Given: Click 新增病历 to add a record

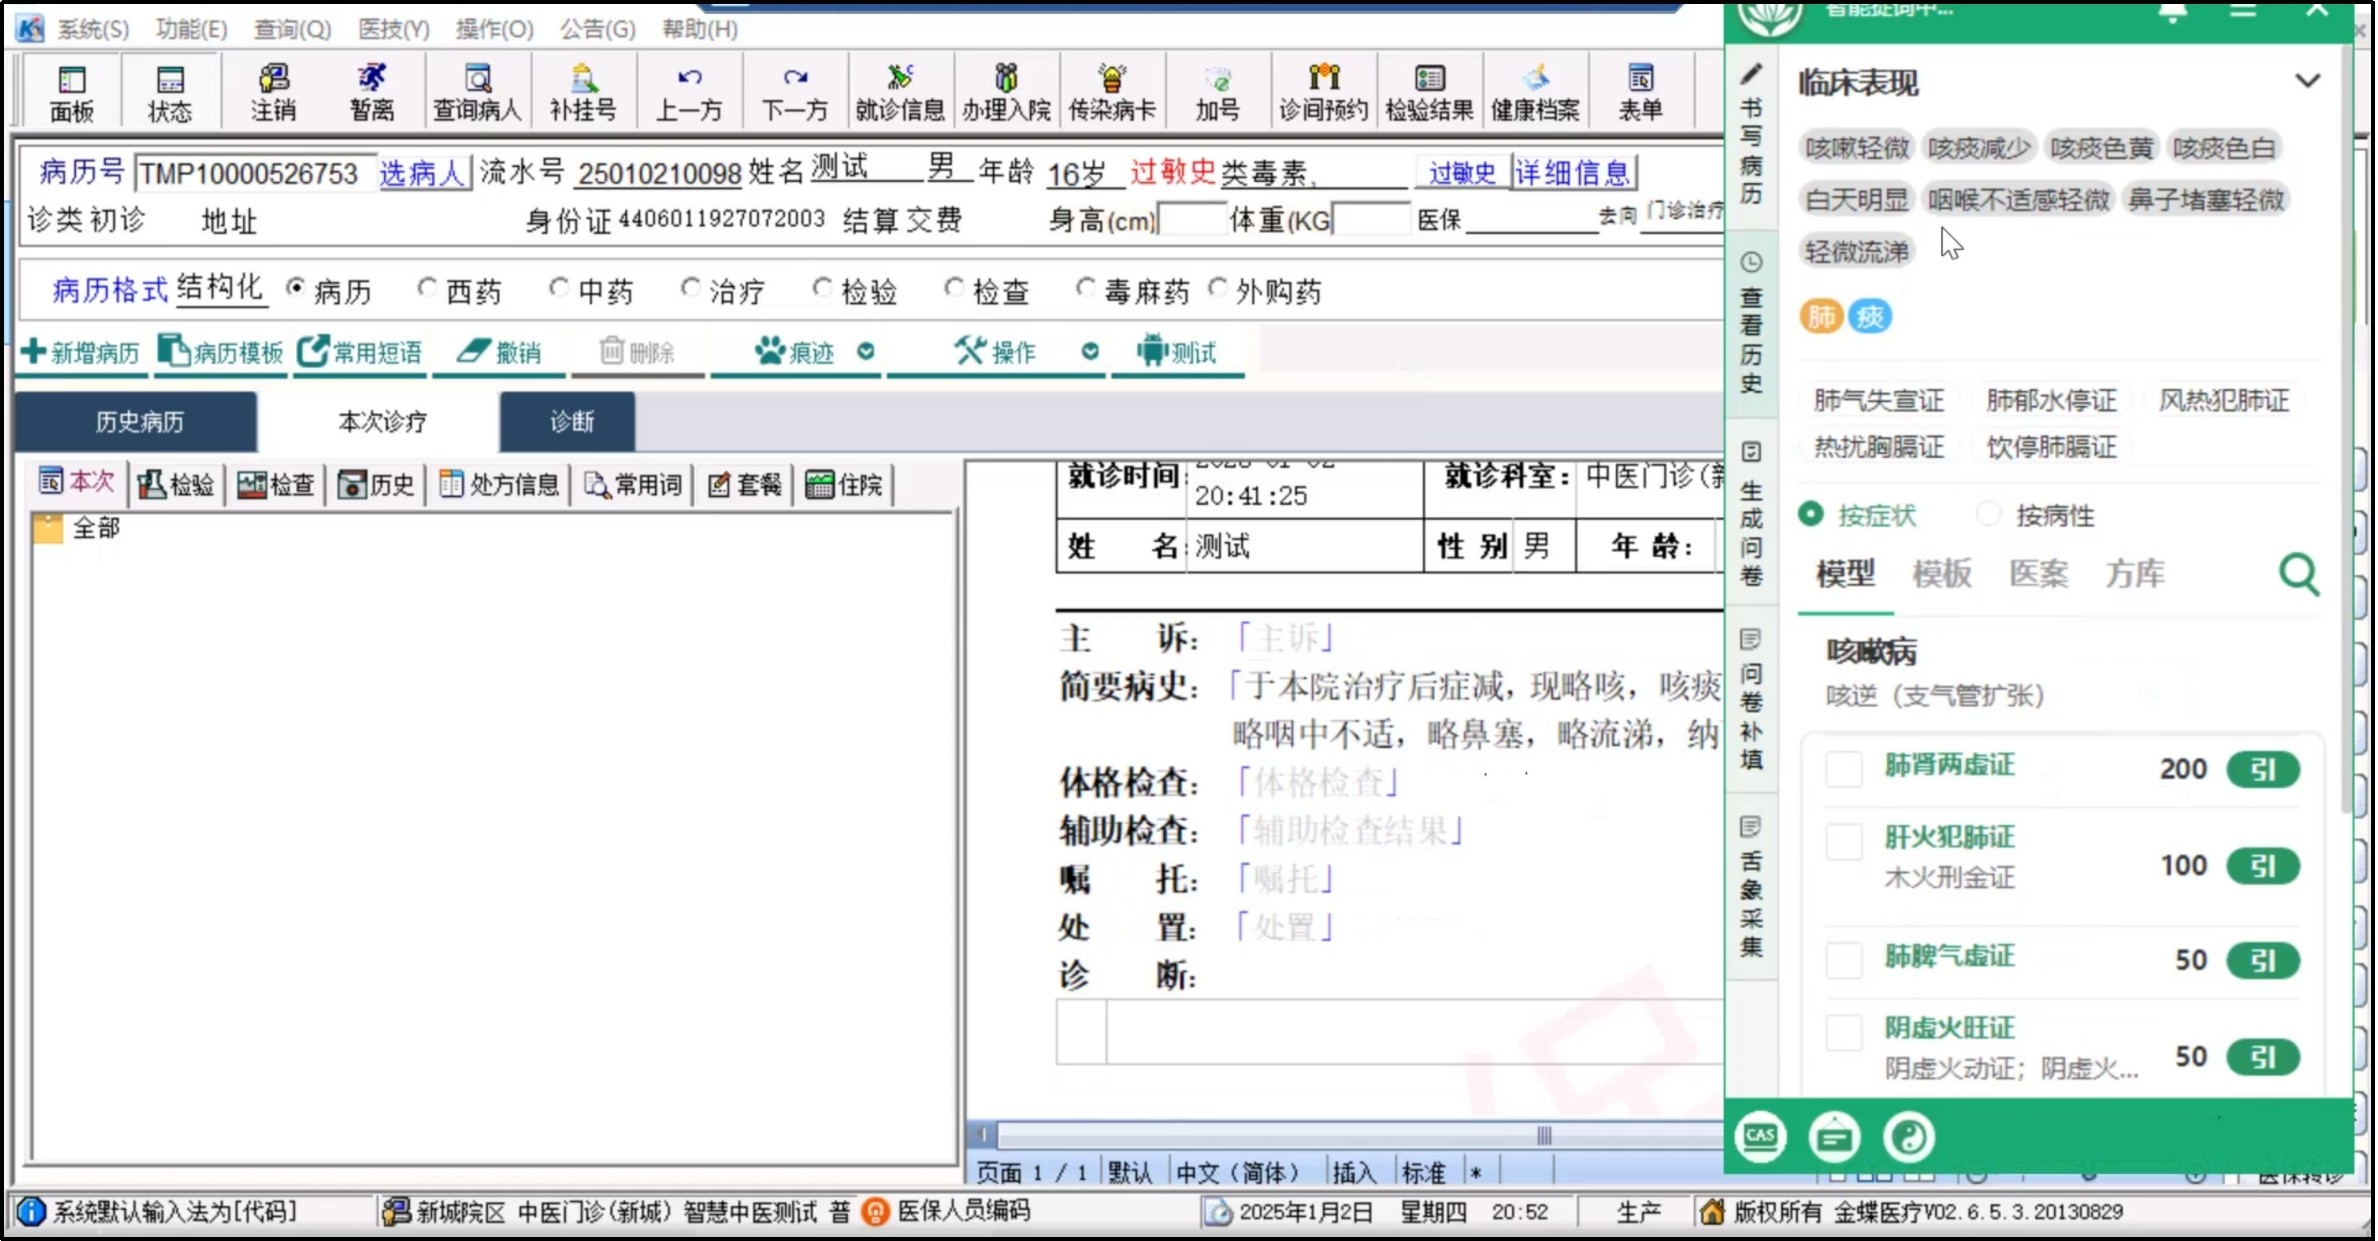Looking at the screenshot, I should (80, 352).
